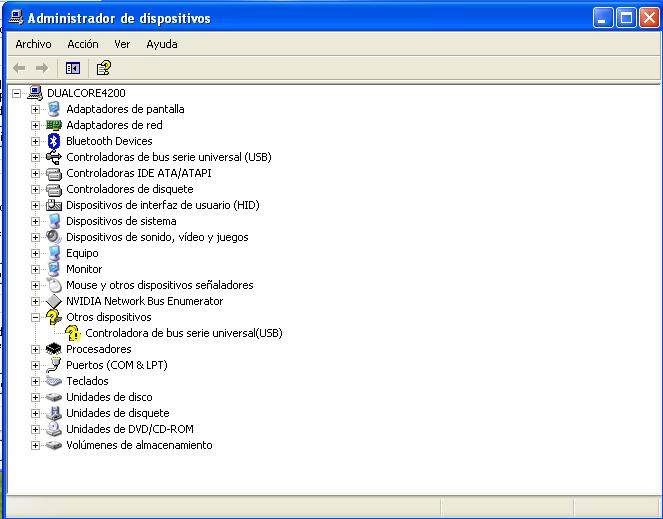Expand Controladoras de bus serie universal (USB)
This screenshot has width=663, height=519.
(x=36, y=157)
